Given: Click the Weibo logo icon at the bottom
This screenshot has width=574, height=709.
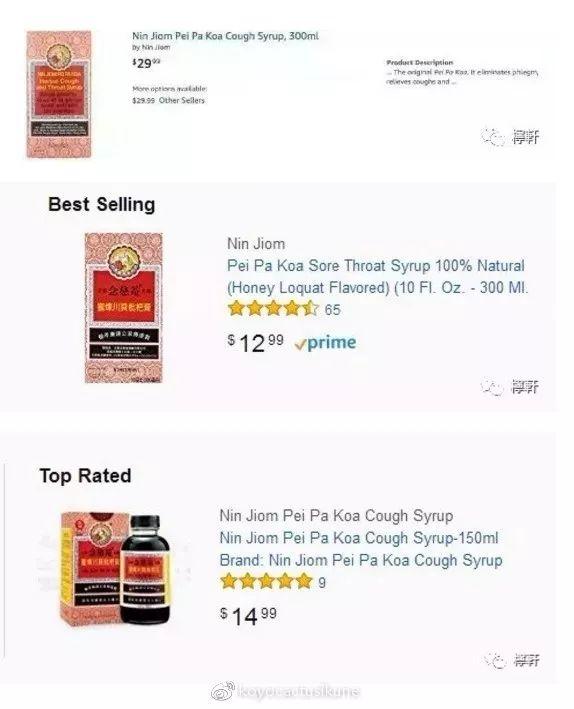Looking at the screenshot, I should click(223, 691).
